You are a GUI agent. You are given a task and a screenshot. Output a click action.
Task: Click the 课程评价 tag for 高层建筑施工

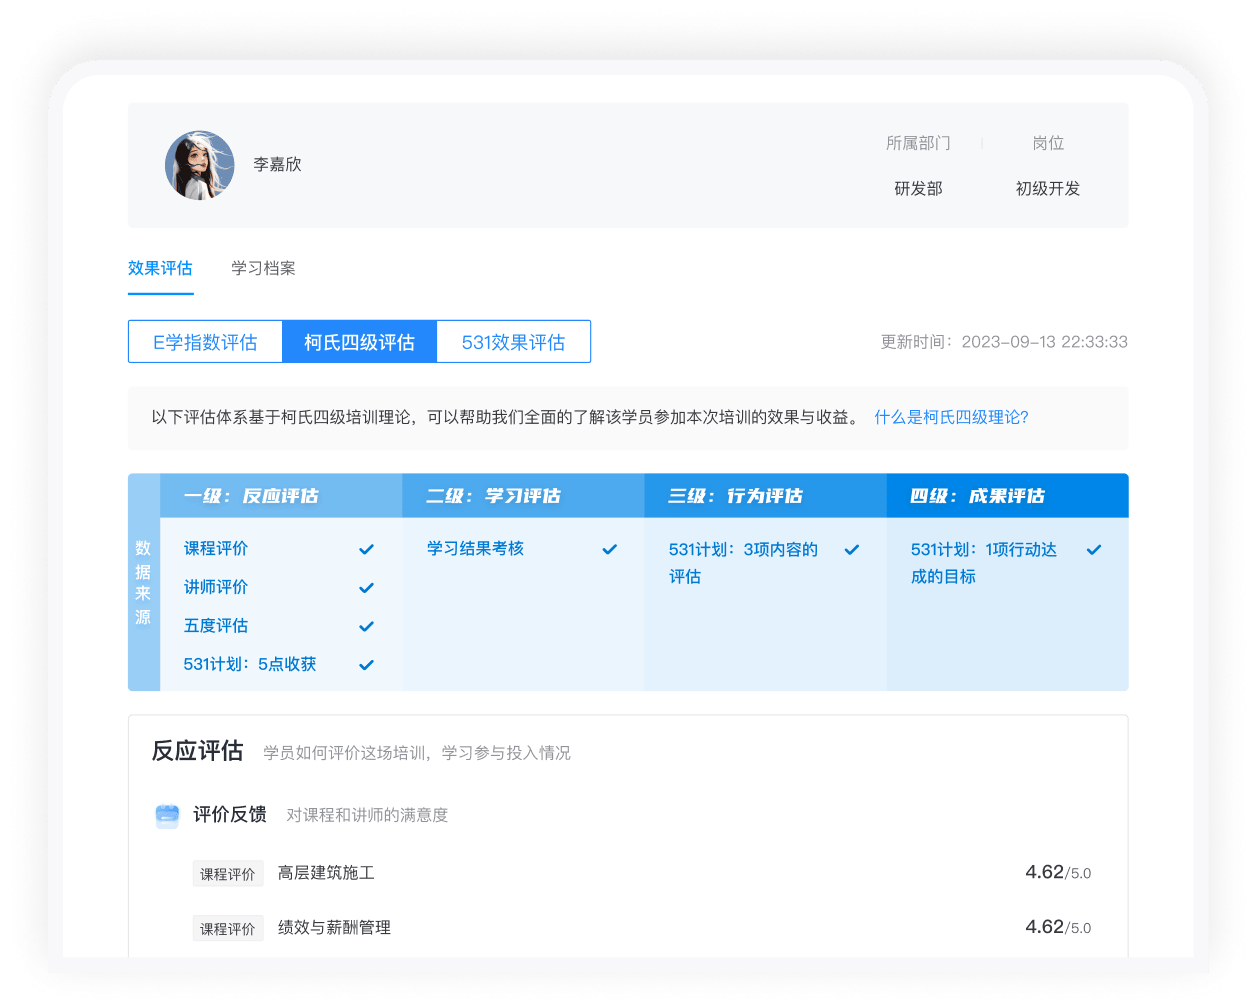tap(227, 872)
